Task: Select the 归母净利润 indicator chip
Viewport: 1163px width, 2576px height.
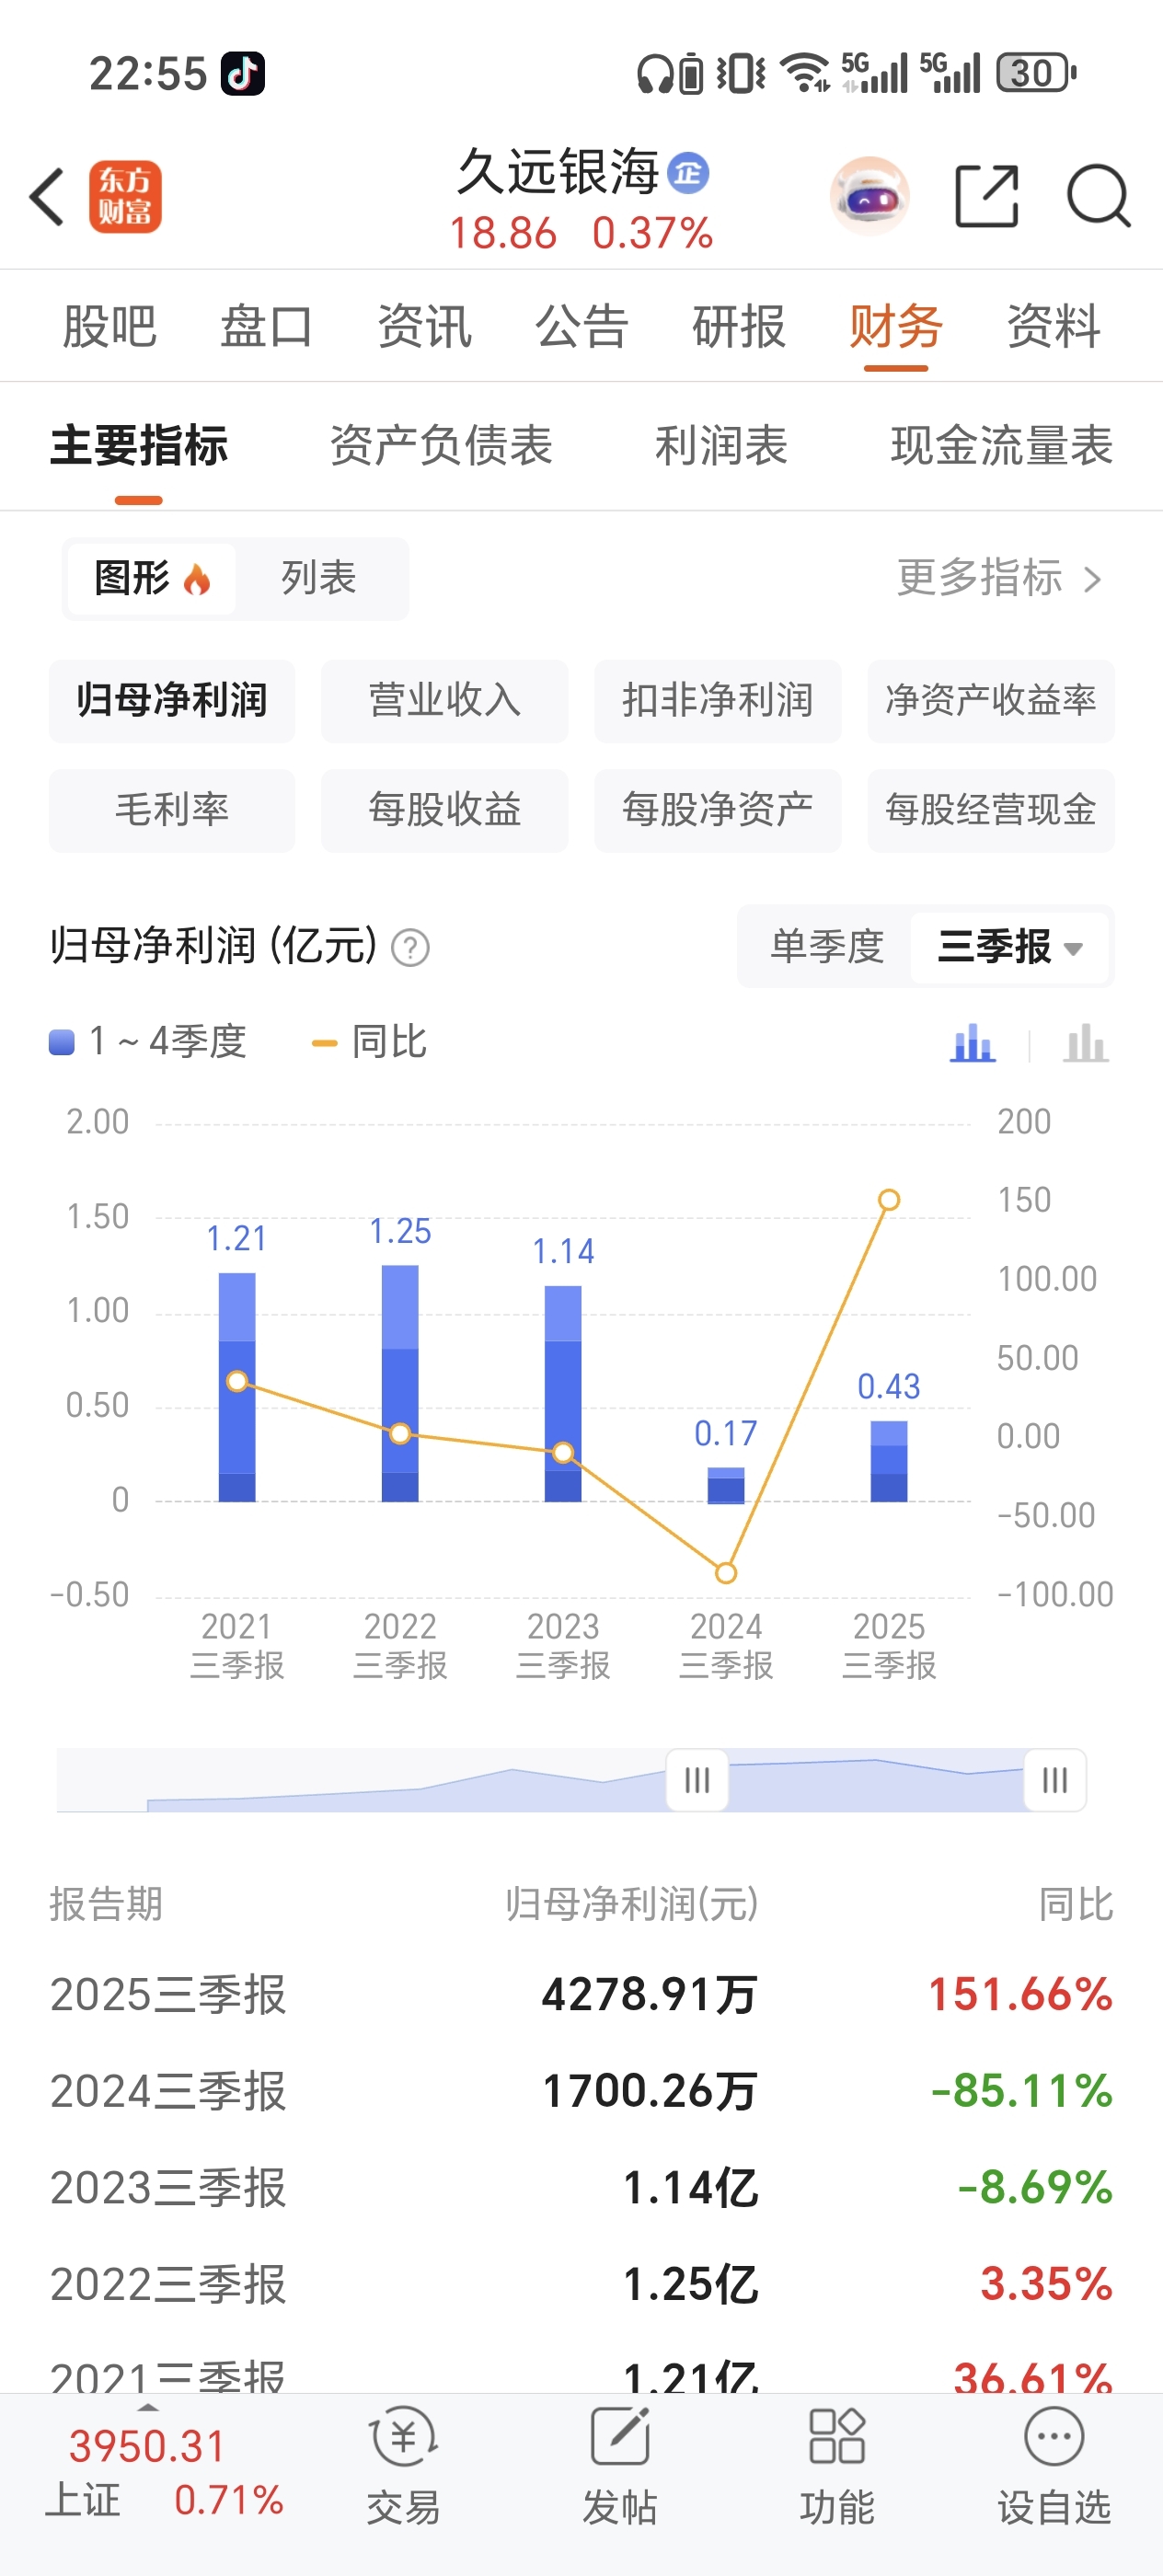Action: tap(172, 701)
